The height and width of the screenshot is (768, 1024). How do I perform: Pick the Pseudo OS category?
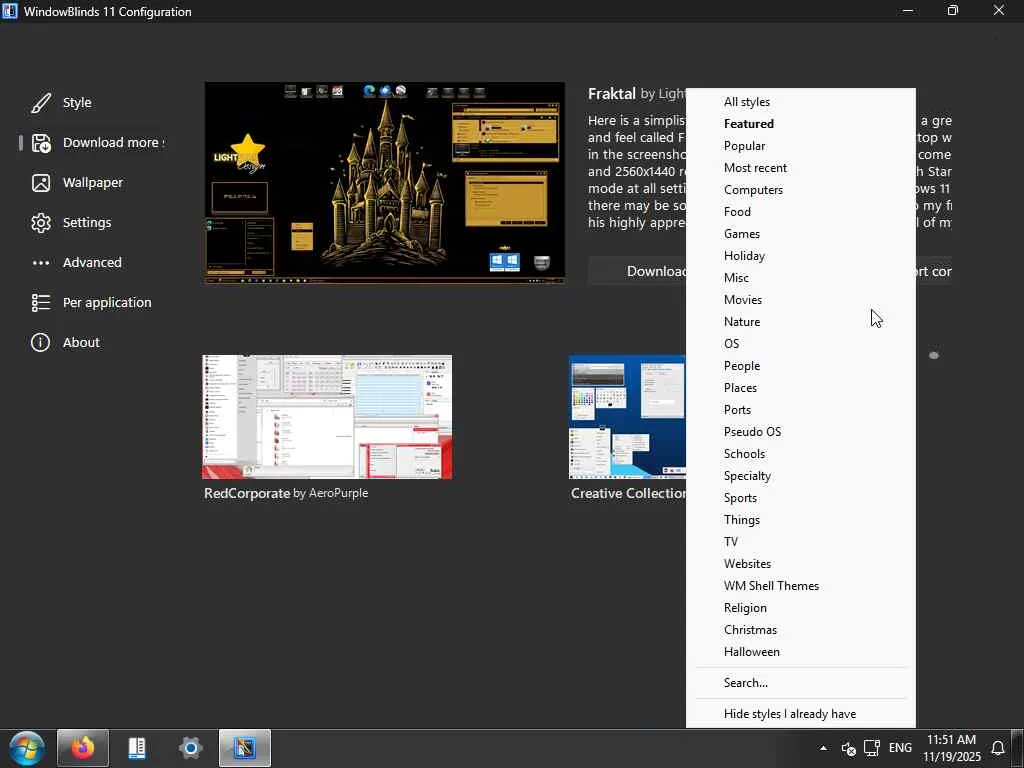point(801,432)
